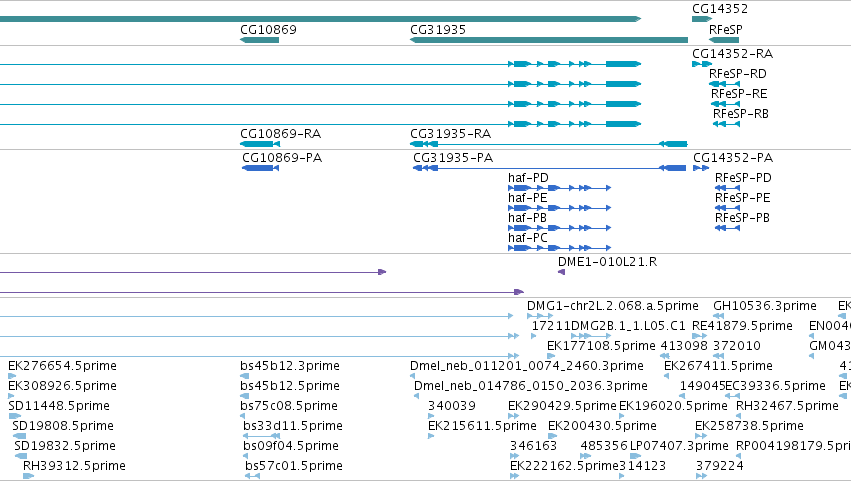Viewport: 851px width, 481px height.
Task: Select the EC39336.5prime label
Action: point(776,386)
